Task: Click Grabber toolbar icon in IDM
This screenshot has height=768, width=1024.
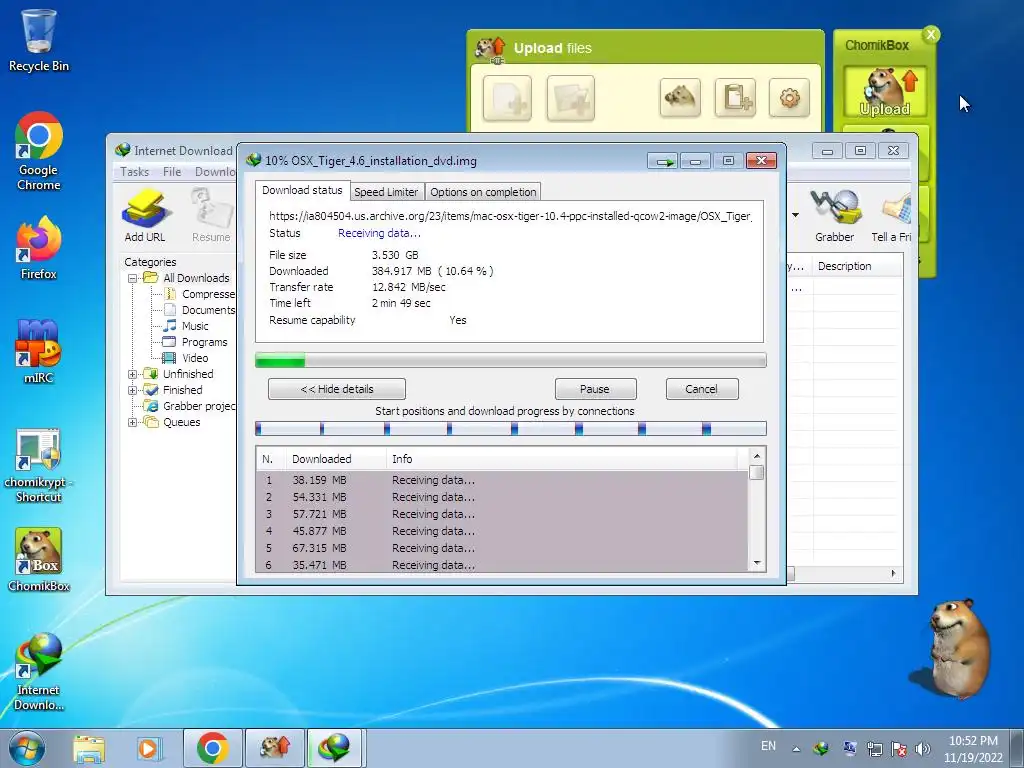Action: 834,216
